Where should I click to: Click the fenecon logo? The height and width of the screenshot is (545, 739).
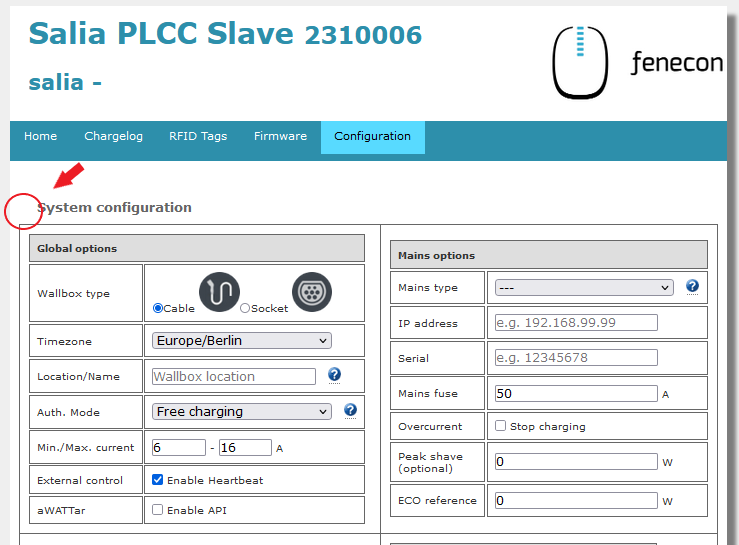(x=677, y=63)
